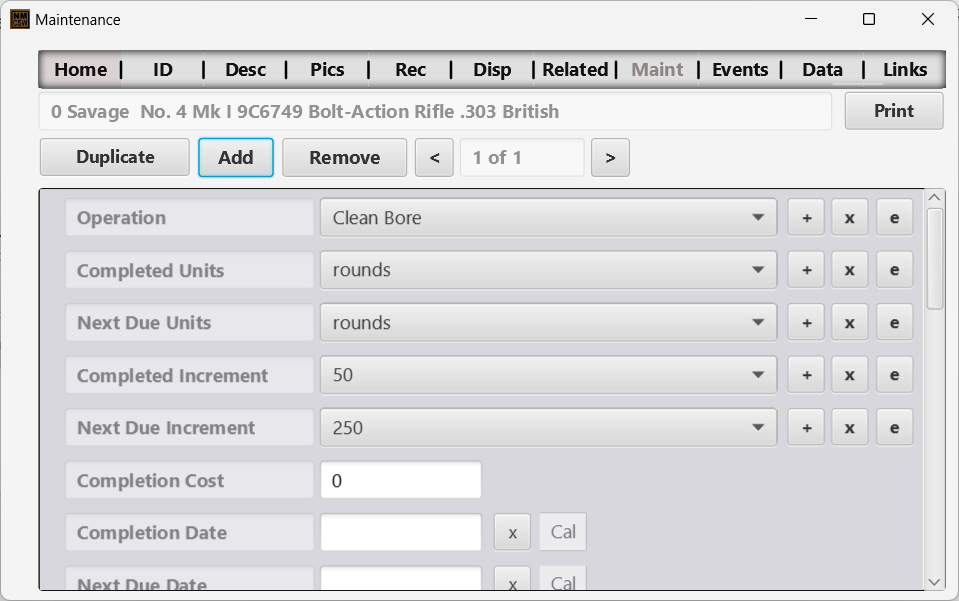Open the Data tab
This screenshot has height=601, width=959.
823,70
